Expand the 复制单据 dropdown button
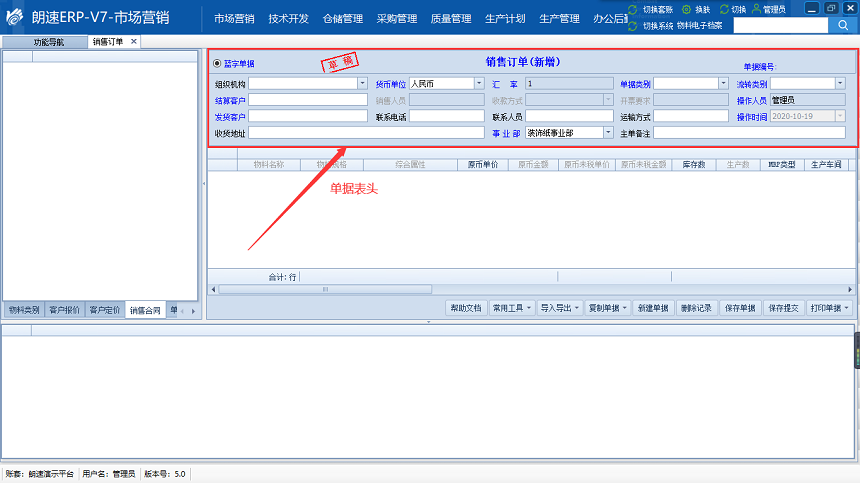860x483 pixels. coord(608,308)
